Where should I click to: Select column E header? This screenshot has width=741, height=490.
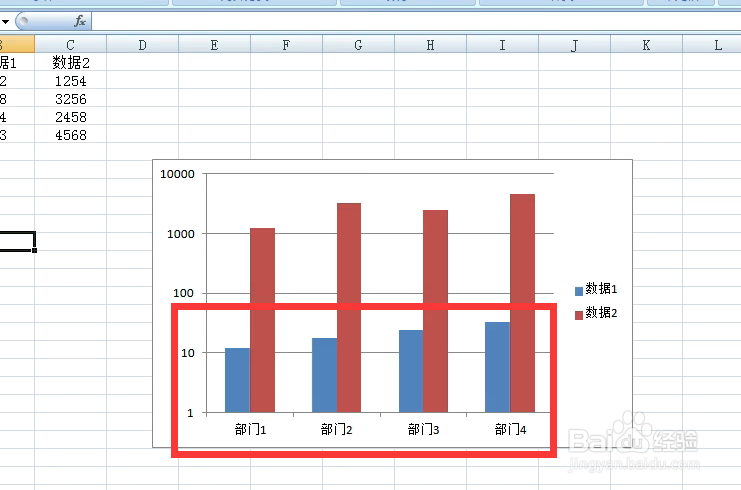click(x=215, y=45)
